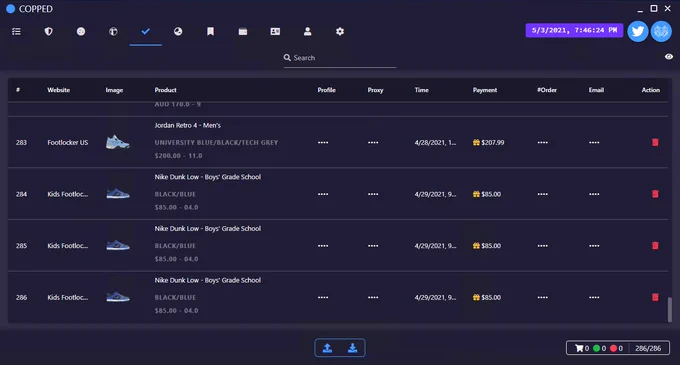Open the credit card icon tab
680x365 pixels.
pyautogui.click(x=243, y=31)
